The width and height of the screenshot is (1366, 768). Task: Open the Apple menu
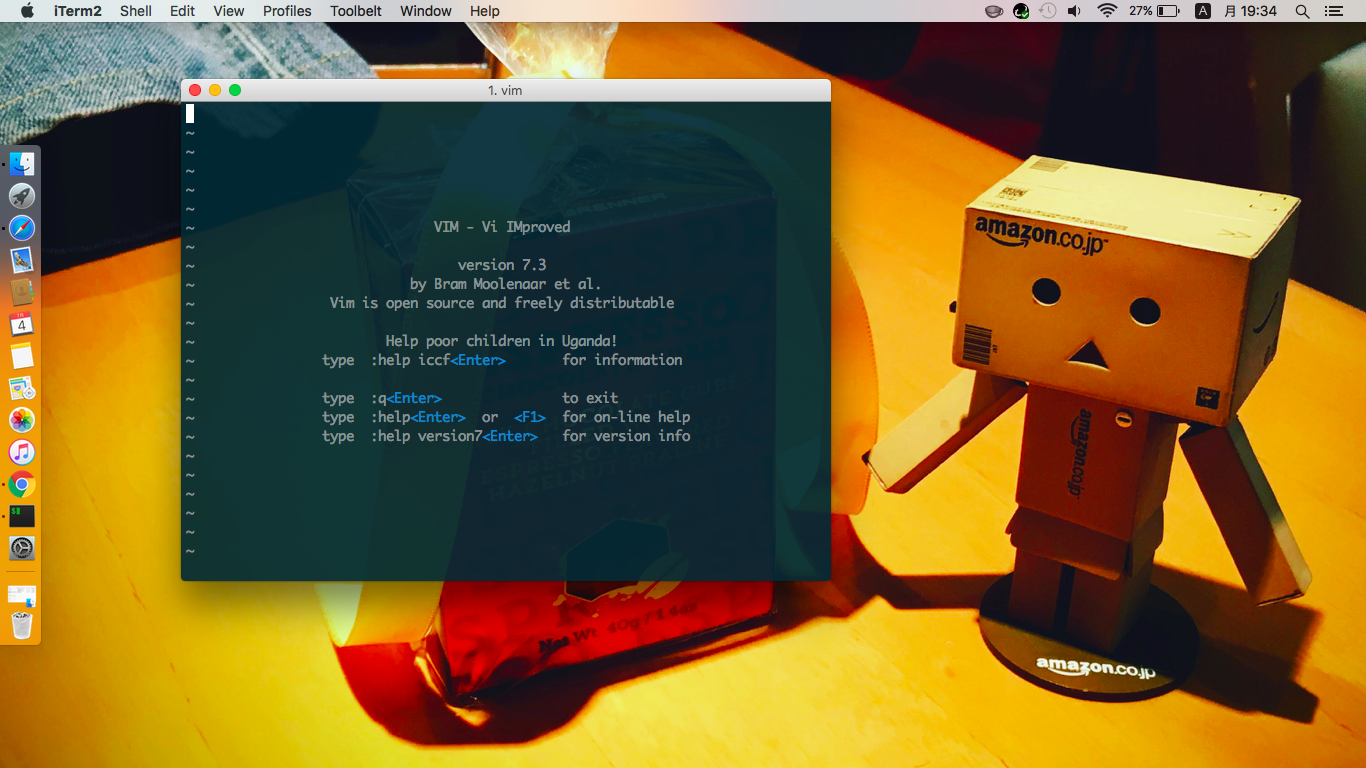point(27,11)
